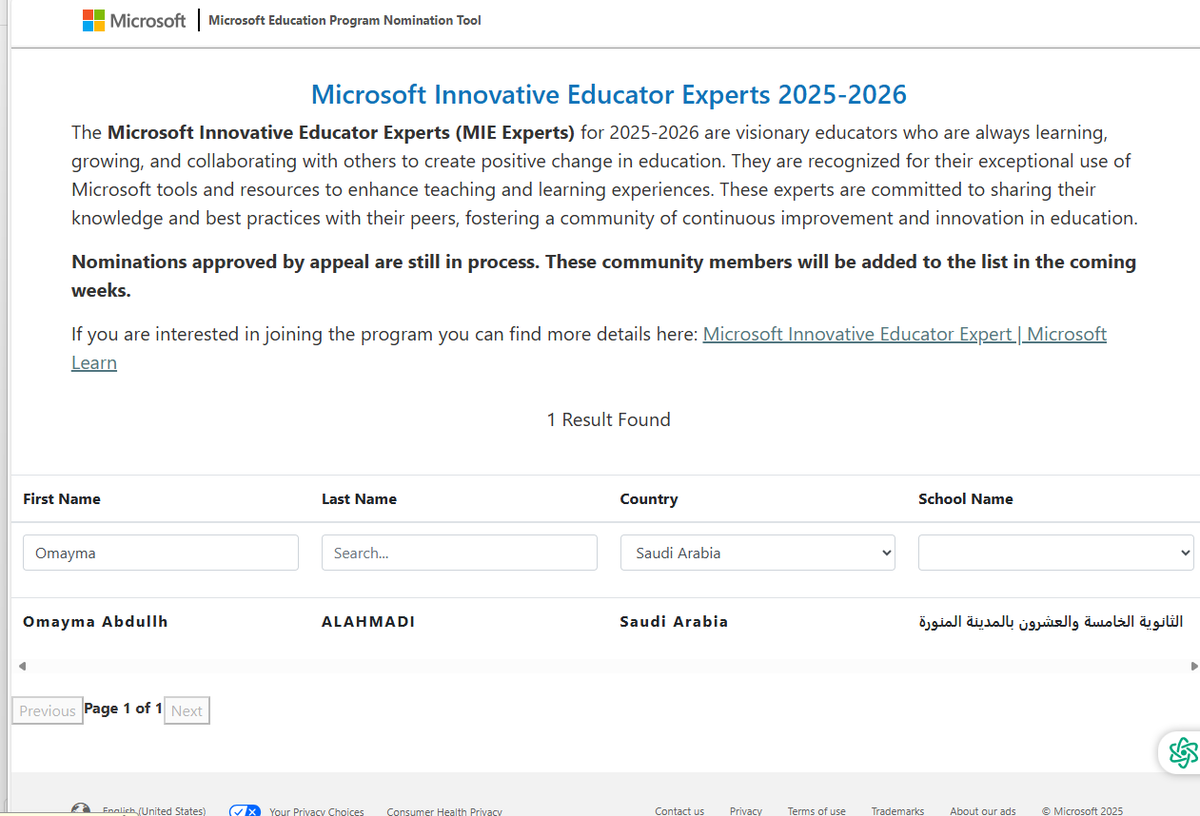This screenshot has width=1200, height=816.
Task: Sort by Last Name column header
Action: 359,499
